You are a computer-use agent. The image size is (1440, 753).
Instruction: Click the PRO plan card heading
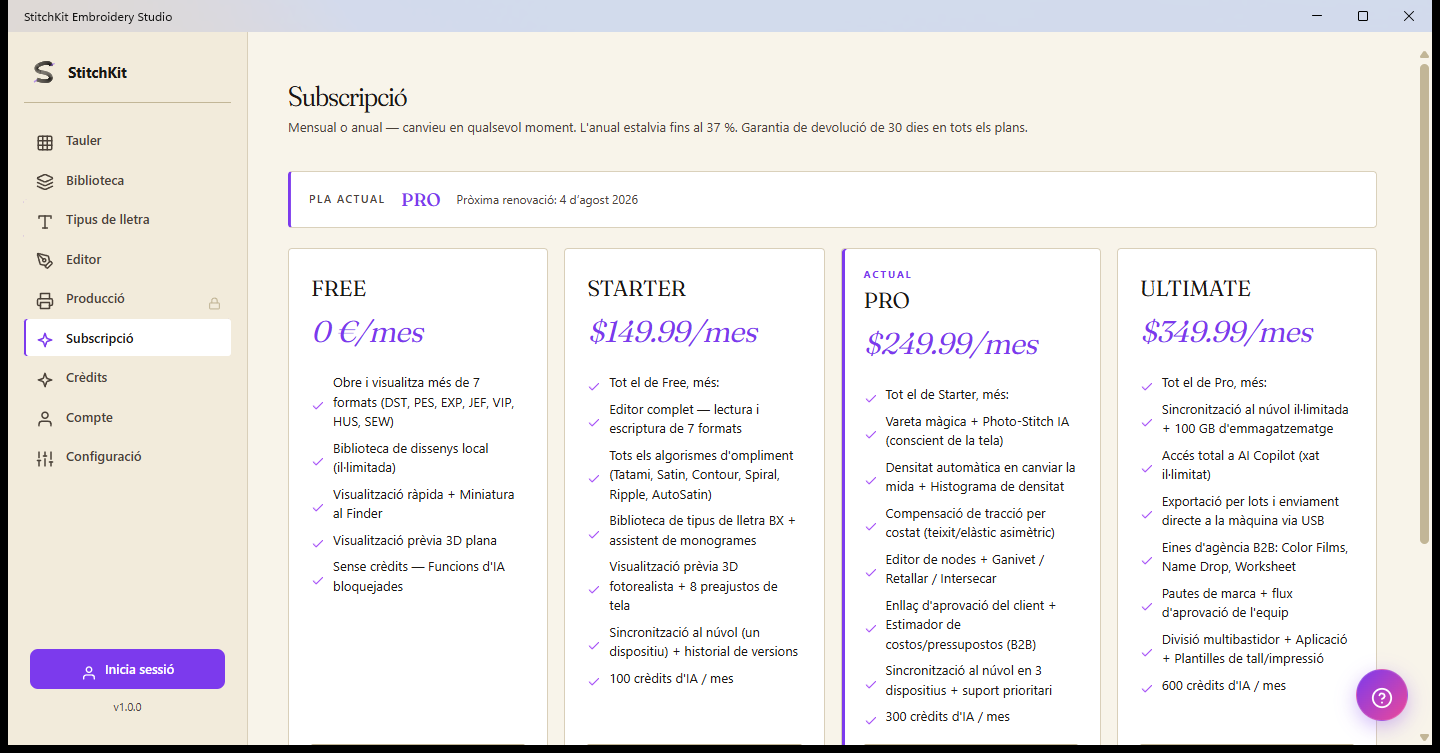coord(887,301)
